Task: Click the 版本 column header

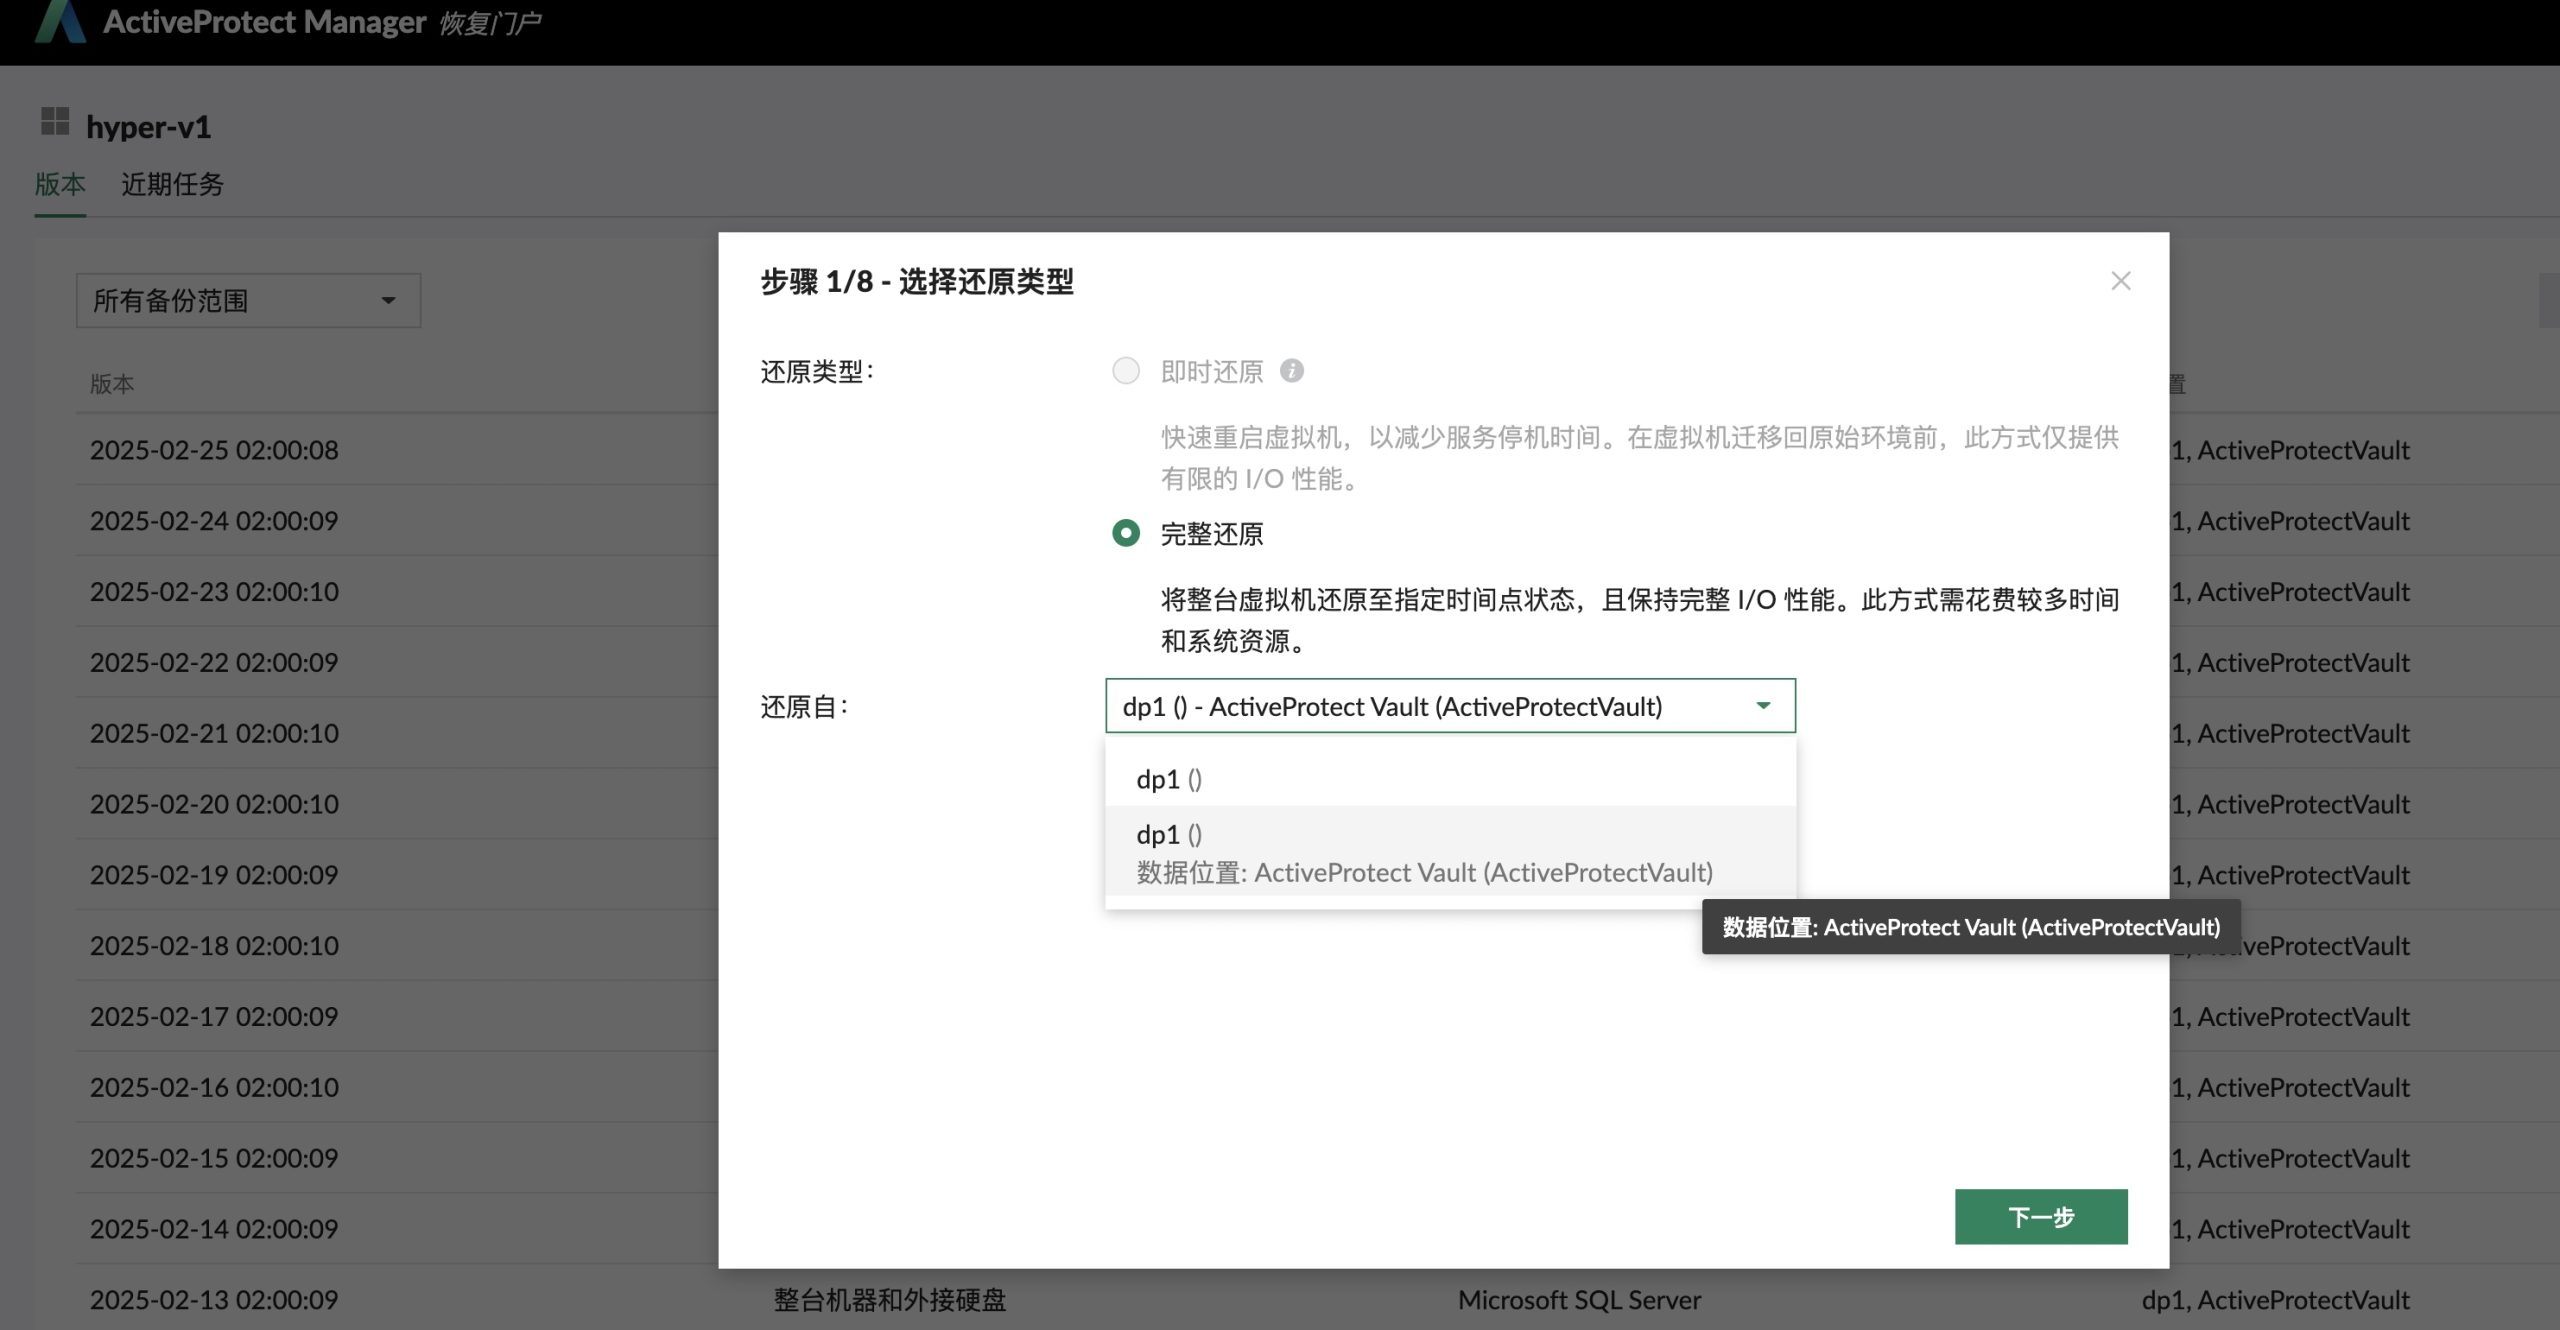Action: pyautogui.click(x=112, y=384)
